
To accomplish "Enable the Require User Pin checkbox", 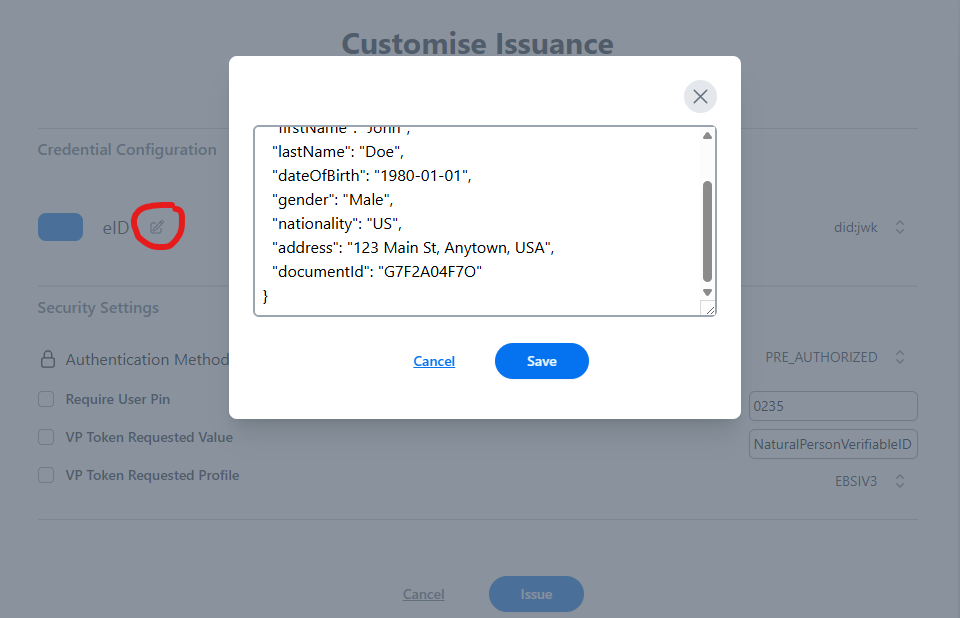I will point(45,398).
